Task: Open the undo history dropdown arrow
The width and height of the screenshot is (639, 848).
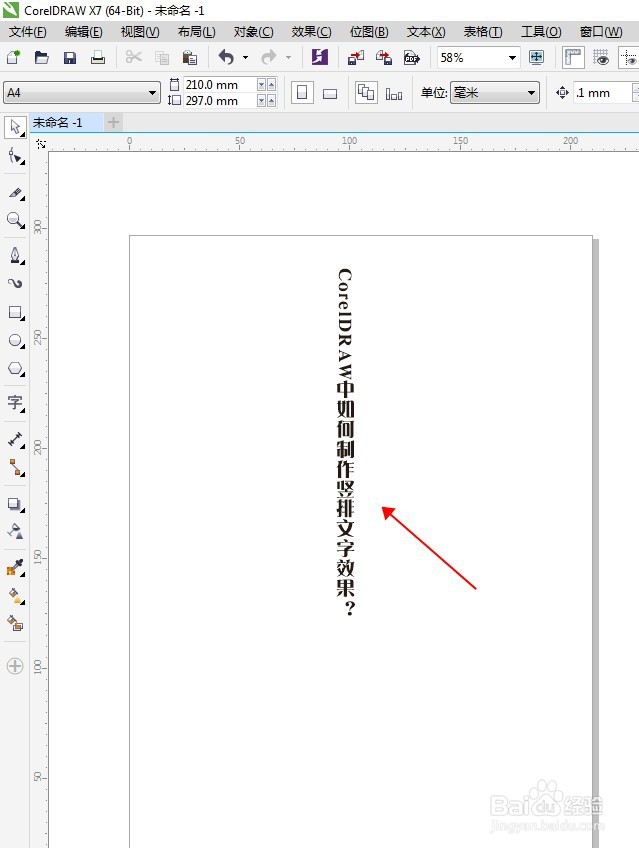Action: pyautogui.click(x=245, y=57)
